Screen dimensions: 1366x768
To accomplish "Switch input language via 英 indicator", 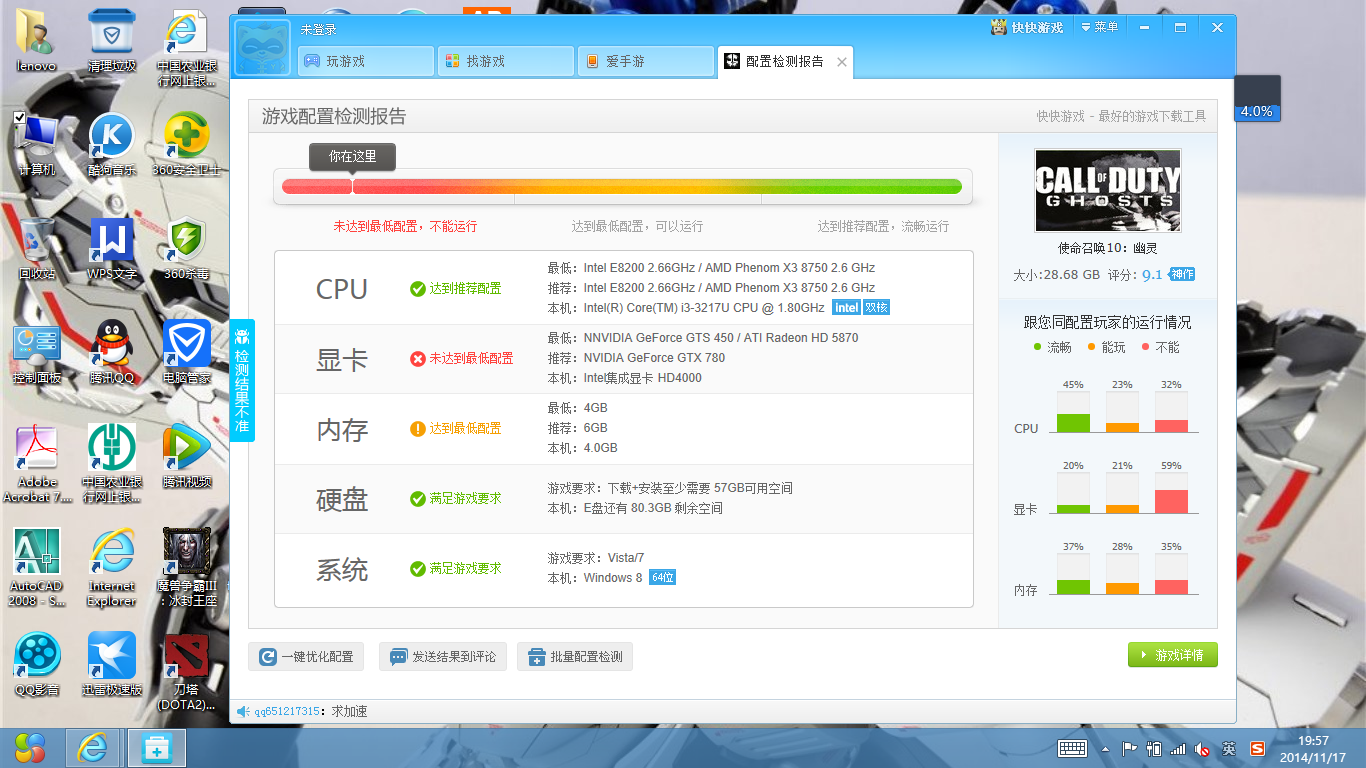I will pos(1229,748).
